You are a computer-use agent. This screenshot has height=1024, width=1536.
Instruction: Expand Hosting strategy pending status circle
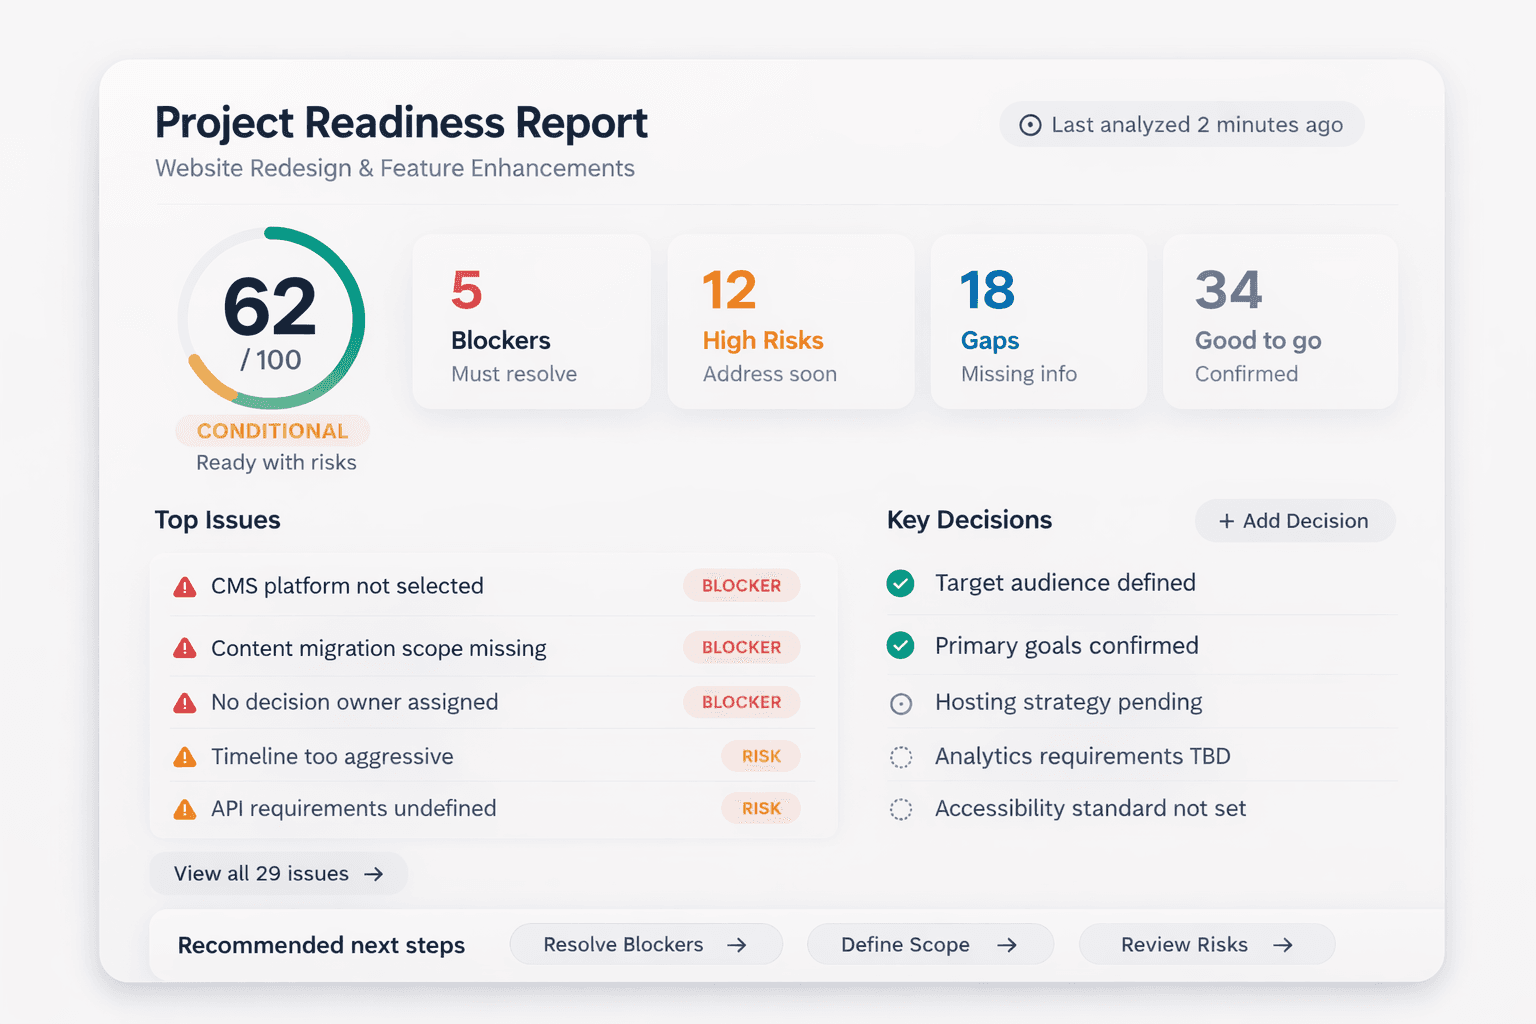(901, 703)
